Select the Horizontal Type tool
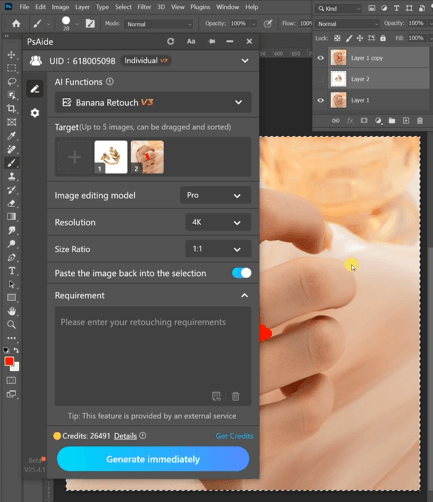The image size is (433, 502). coord(12,271)
